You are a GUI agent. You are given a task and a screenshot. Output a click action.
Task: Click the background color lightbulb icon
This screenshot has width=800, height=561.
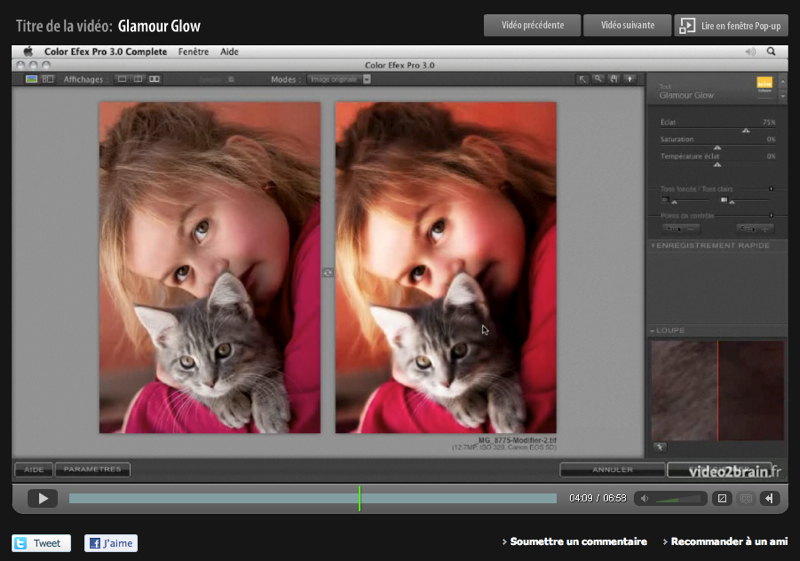pyautogui.click(x=630, y=79)
